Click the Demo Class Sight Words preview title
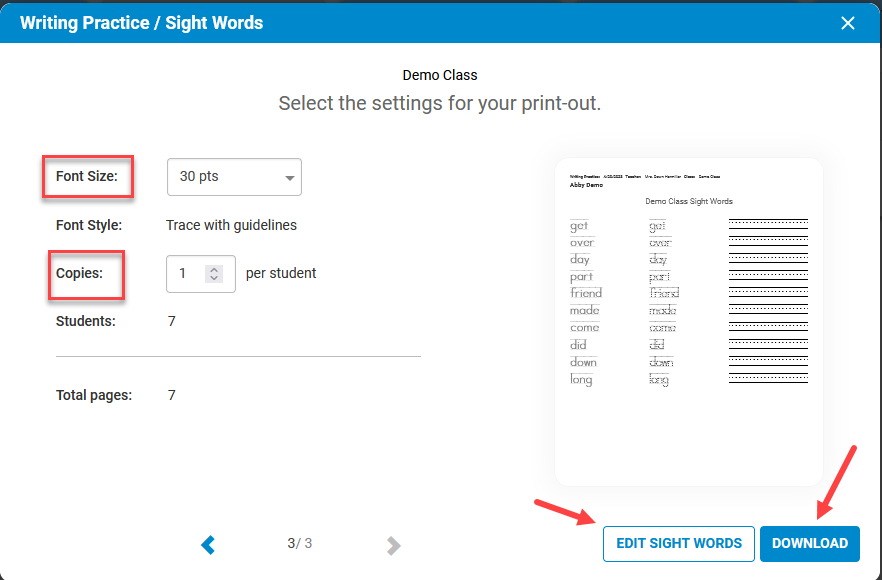This screenshot has height=580, width=882. click(x=688, y=201)
